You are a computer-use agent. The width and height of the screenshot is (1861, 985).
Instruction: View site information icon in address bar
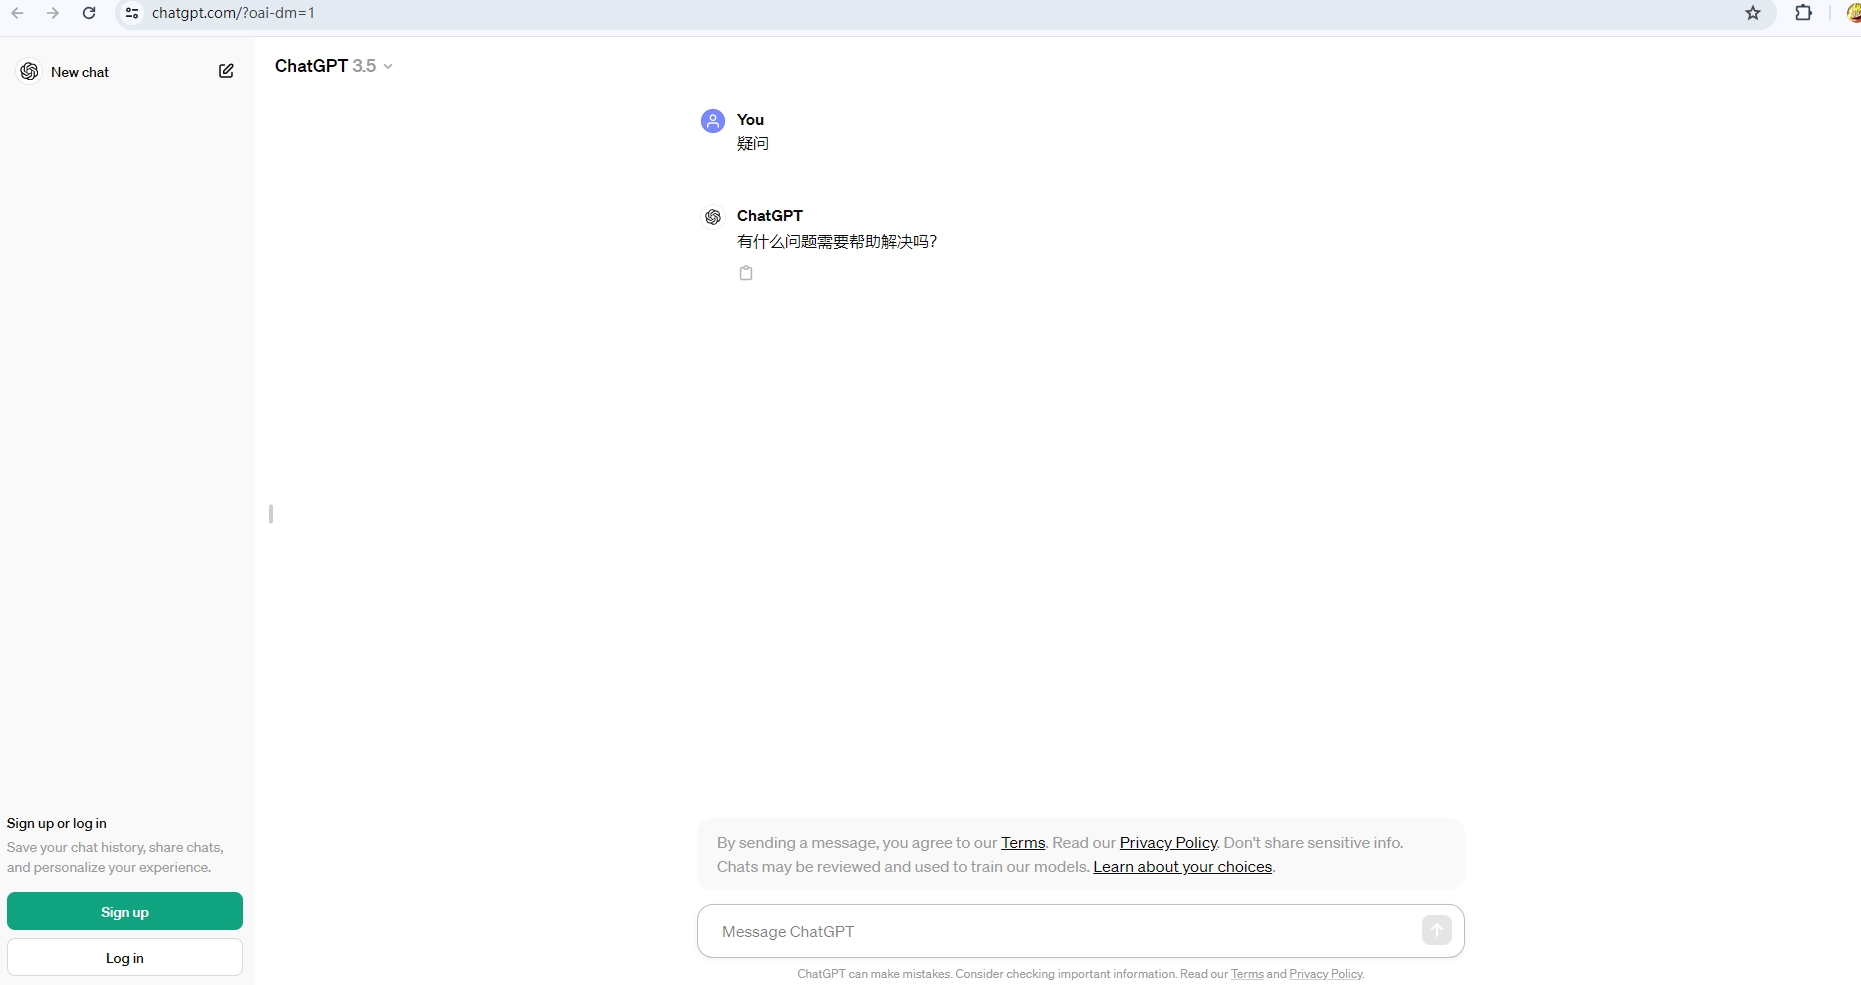[132, 13]
